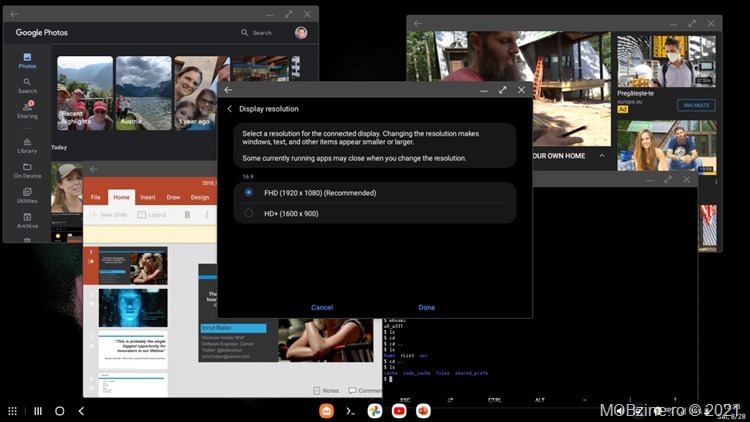Select the blue face slide thumbnail
750x422 pixels.
[133, 308]
